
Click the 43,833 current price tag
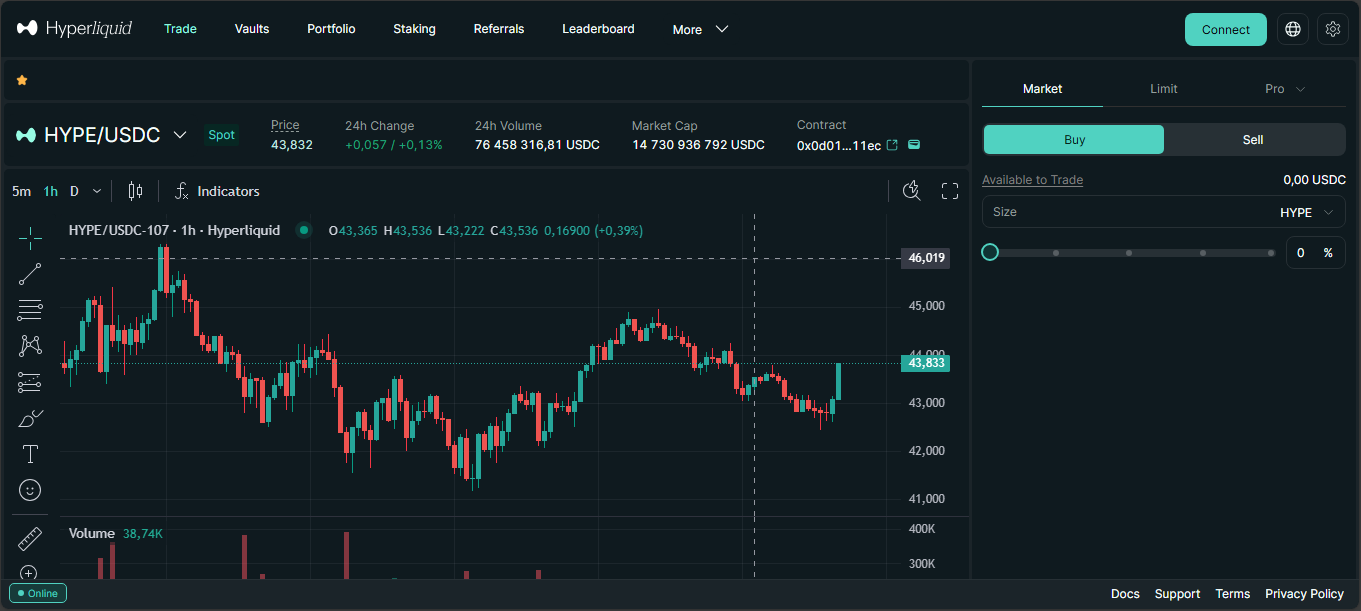925,363
